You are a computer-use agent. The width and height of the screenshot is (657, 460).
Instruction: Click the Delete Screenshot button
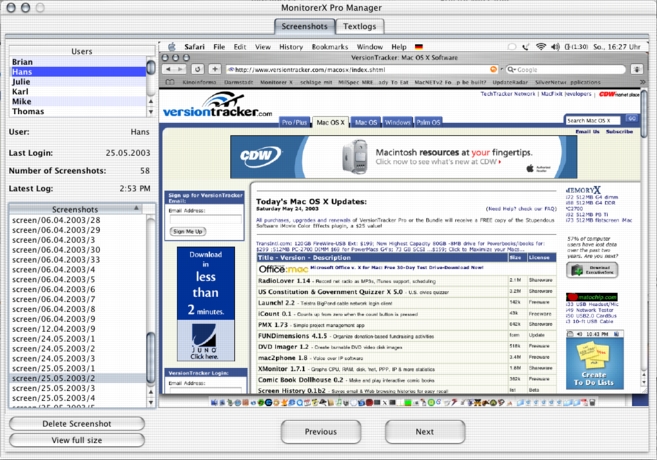pyautogui.click(x=77, y=424)
